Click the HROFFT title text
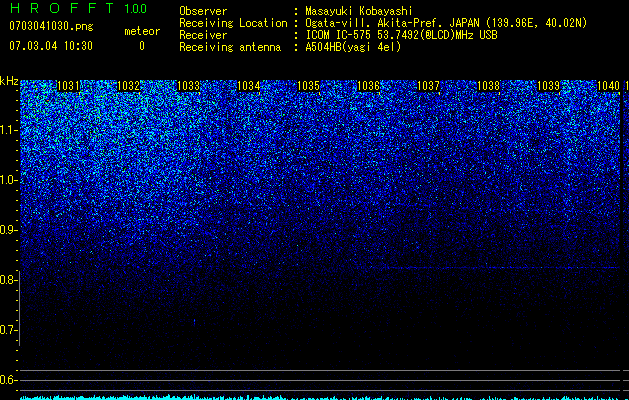629x400 pixels. click(x=62, y=8)
